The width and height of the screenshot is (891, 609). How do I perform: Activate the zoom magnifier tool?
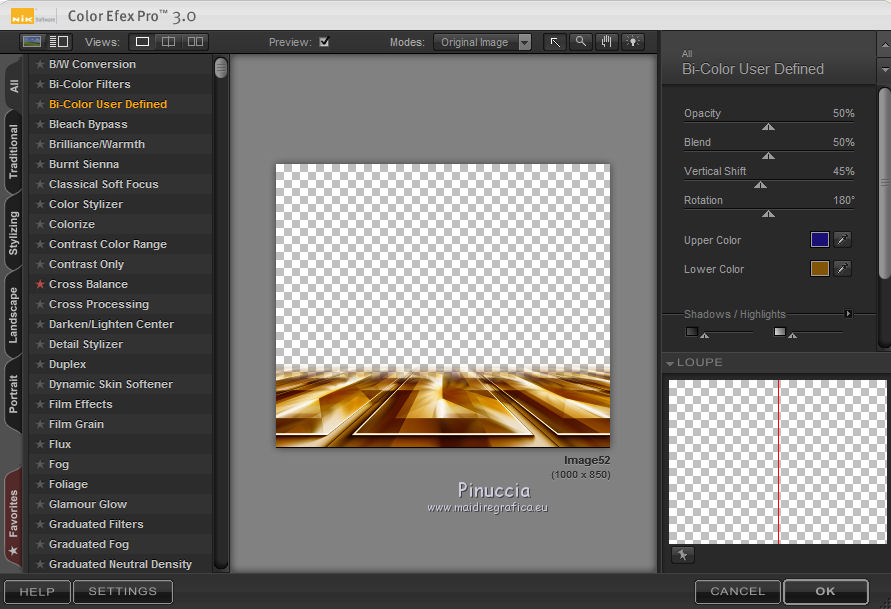pos(581,42)
